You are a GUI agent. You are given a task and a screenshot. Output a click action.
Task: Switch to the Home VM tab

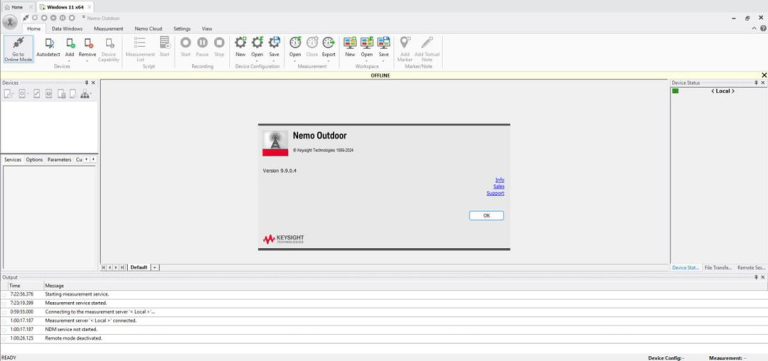click(x=17, y=7)
